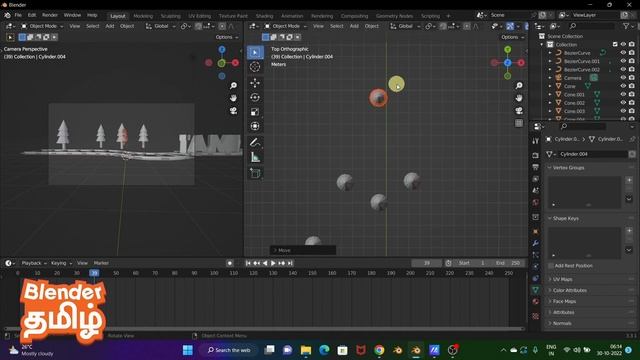Click the timeline play button
640x360 pixels.
(x=273, y=263)
